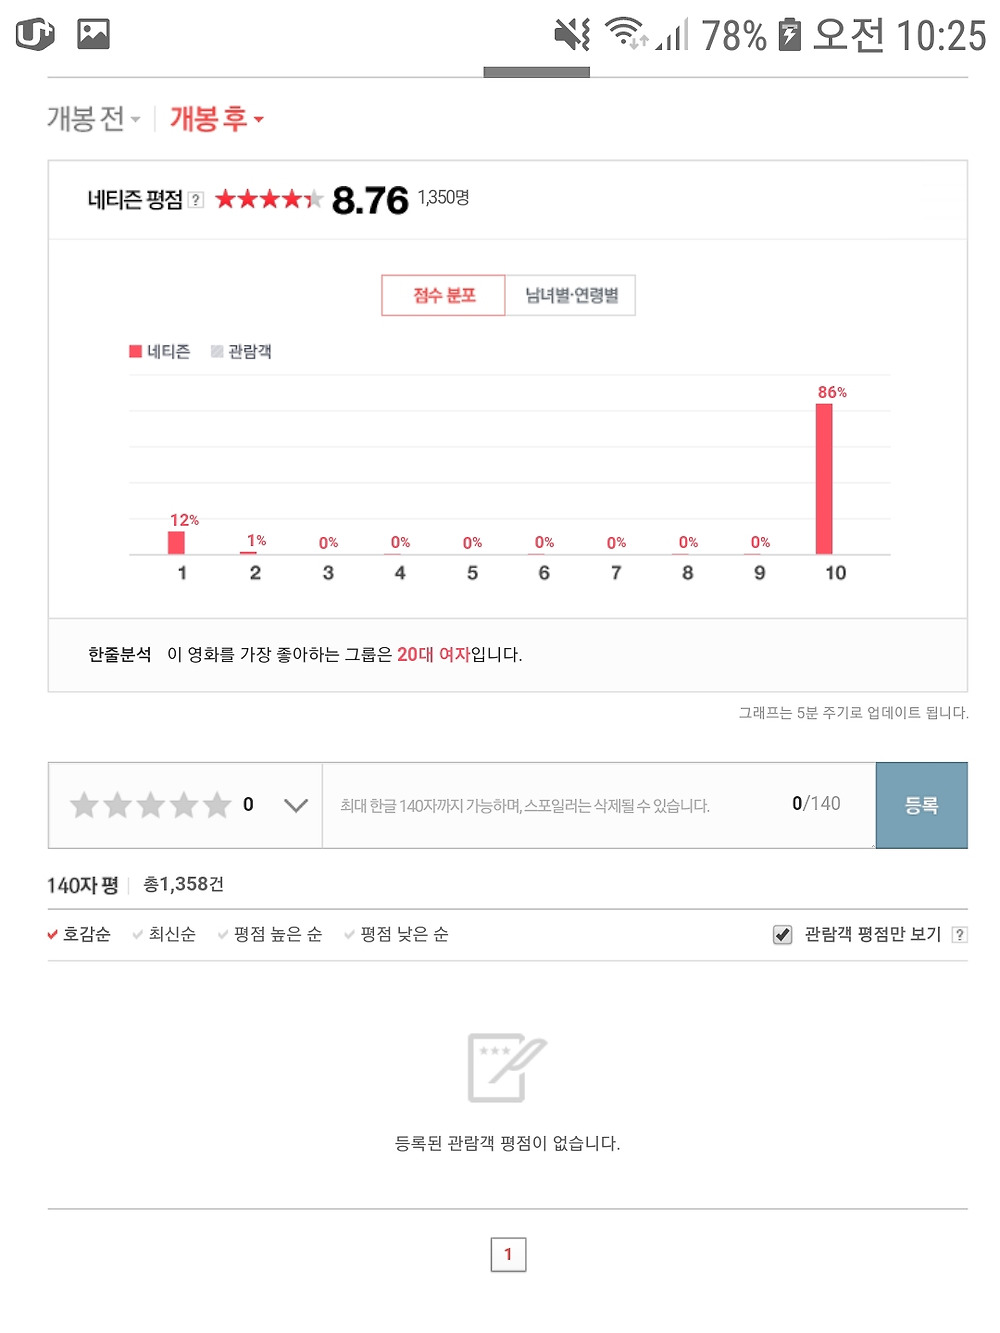This screenshot has height=1333, width=1000.
Task: Toggle the 관람객 평점만 보기 checkbox
Action: pyautogui.click(x=782, y=934)
